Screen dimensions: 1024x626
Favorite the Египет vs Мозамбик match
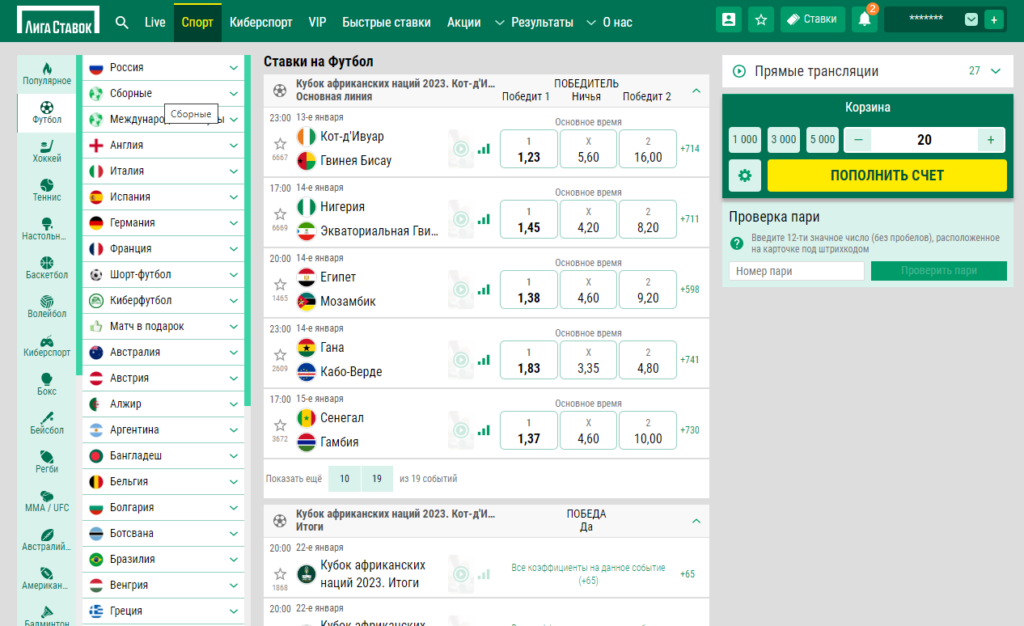pyautogui.click(x=280, y=285)
